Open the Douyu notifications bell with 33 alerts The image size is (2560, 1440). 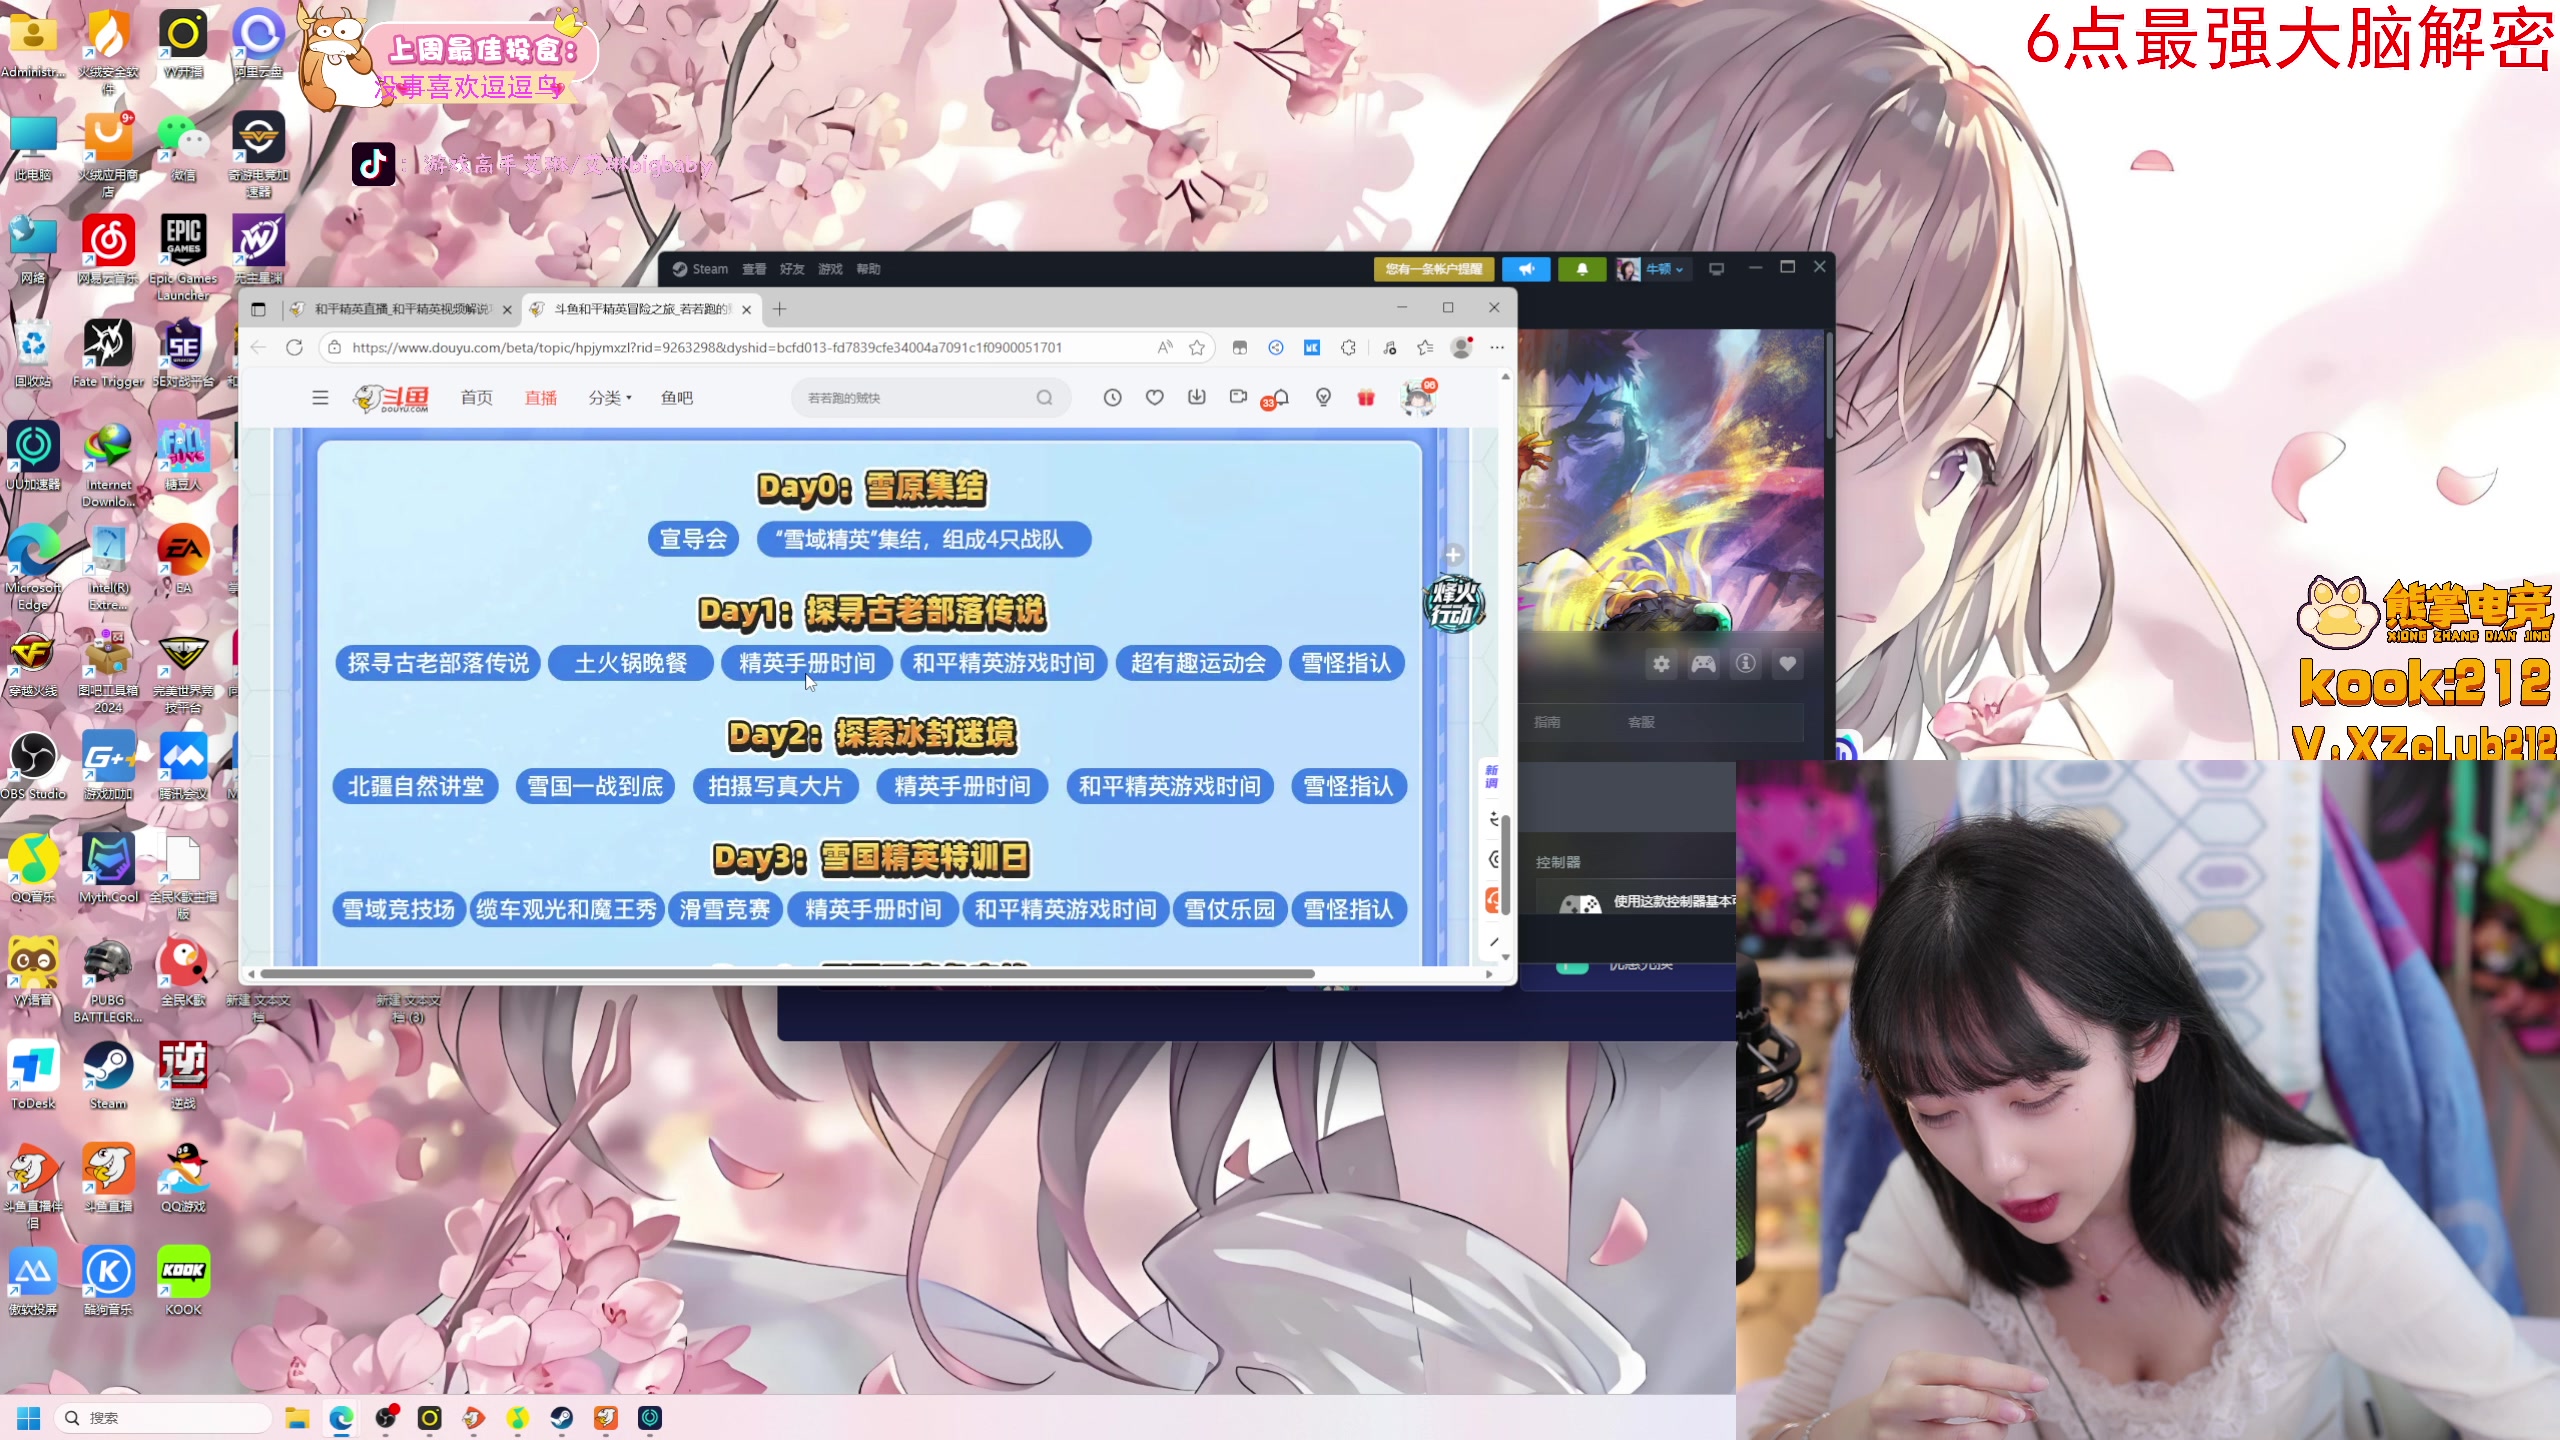pyautogui.click(x=1281, y=397)
